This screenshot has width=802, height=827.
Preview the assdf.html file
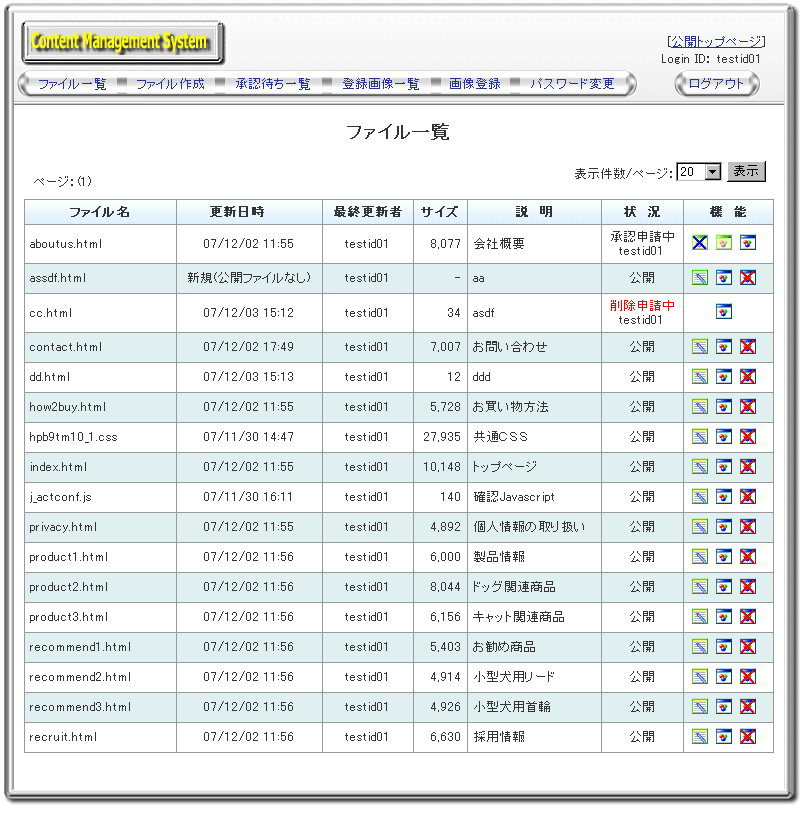(724, 277)
